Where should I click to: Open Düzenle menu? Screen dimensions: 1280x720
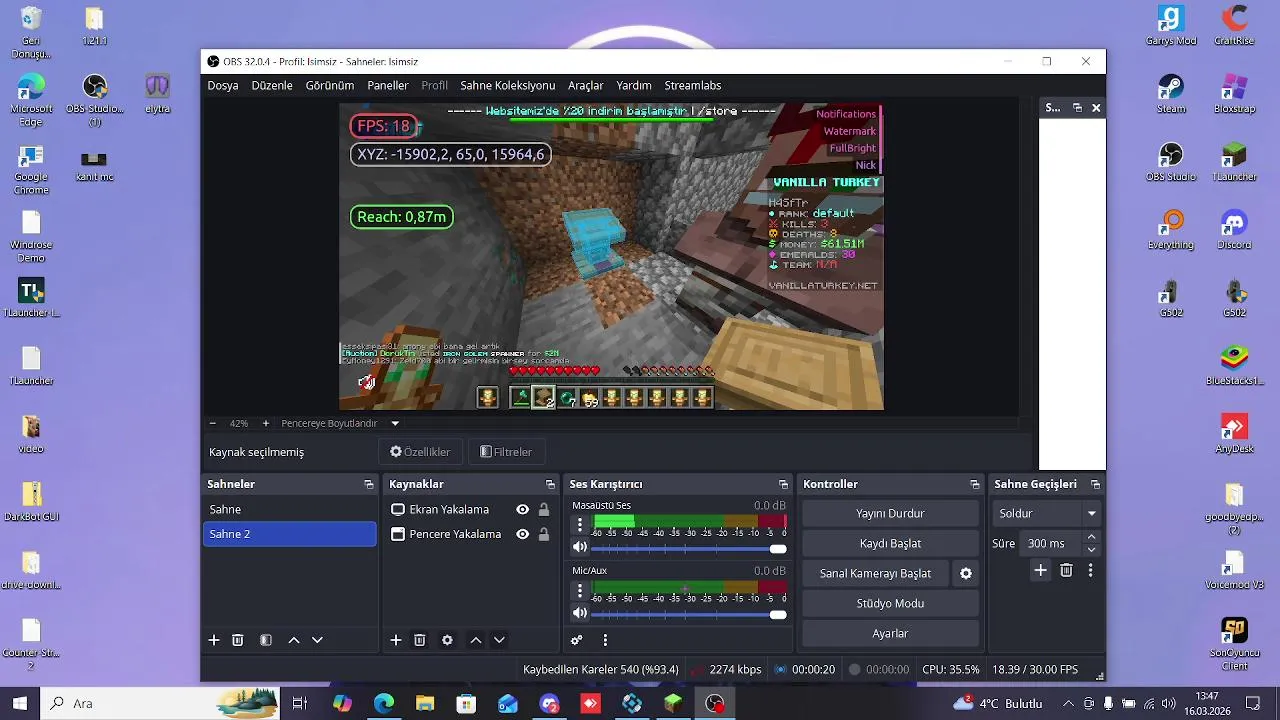[x=272, y=85]
